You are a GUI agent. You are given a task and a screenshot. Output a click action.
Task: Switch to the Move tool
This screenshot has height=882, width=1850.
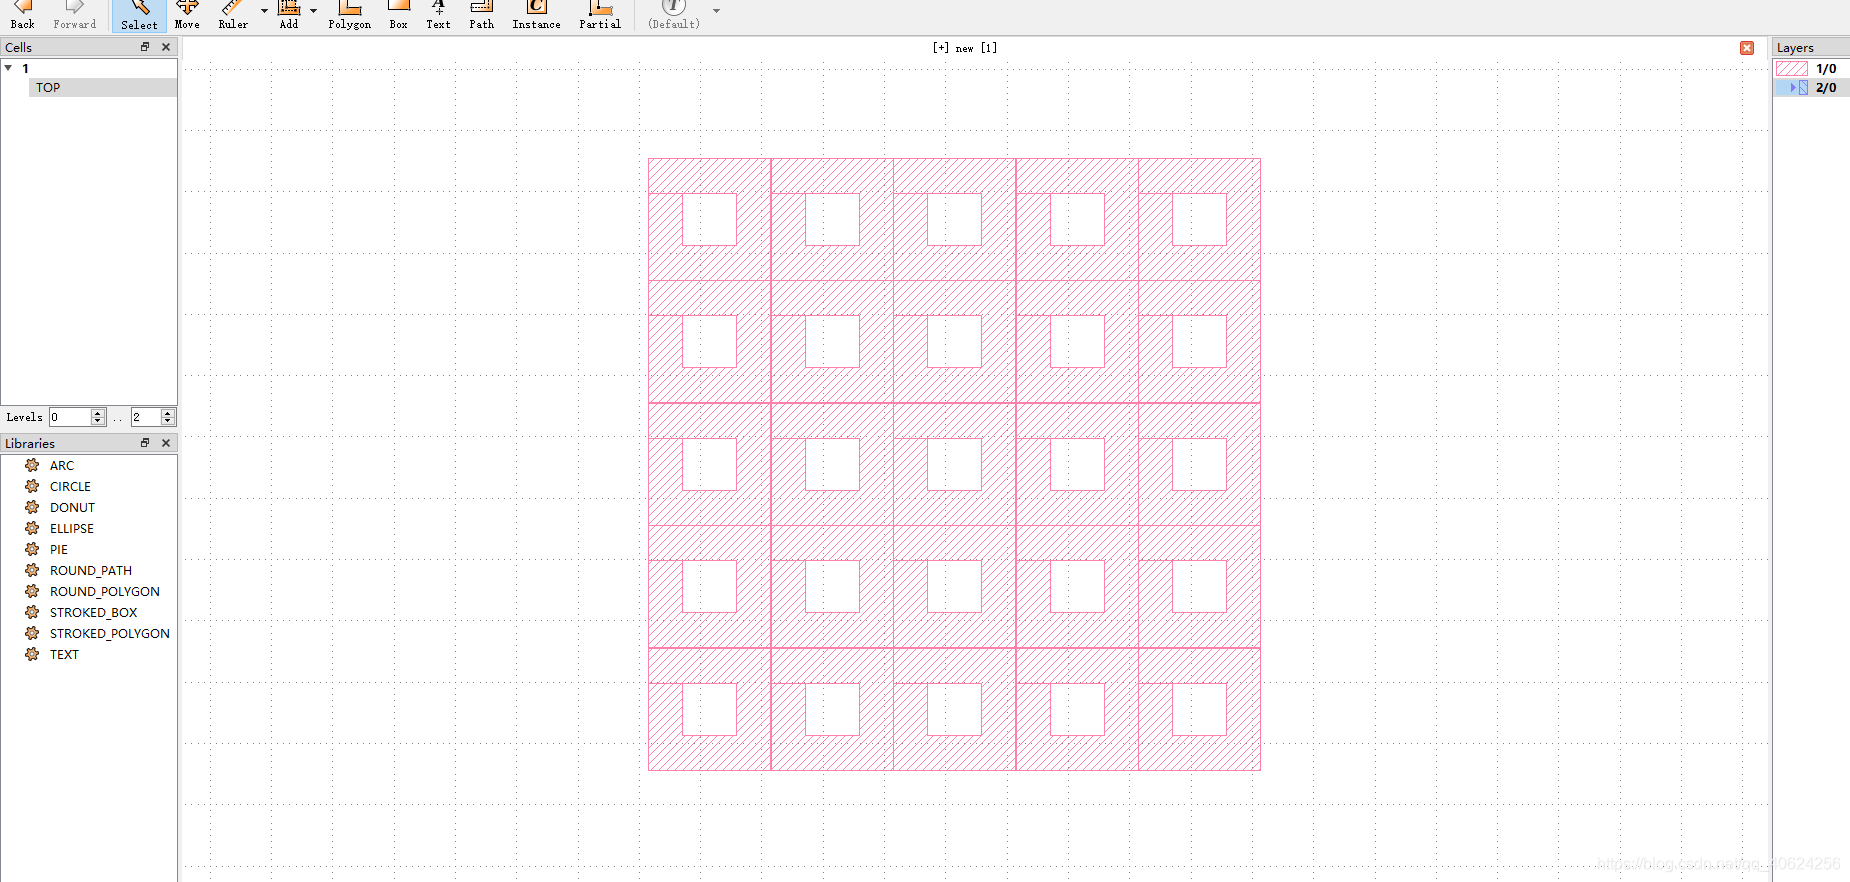tap(187, 15)
